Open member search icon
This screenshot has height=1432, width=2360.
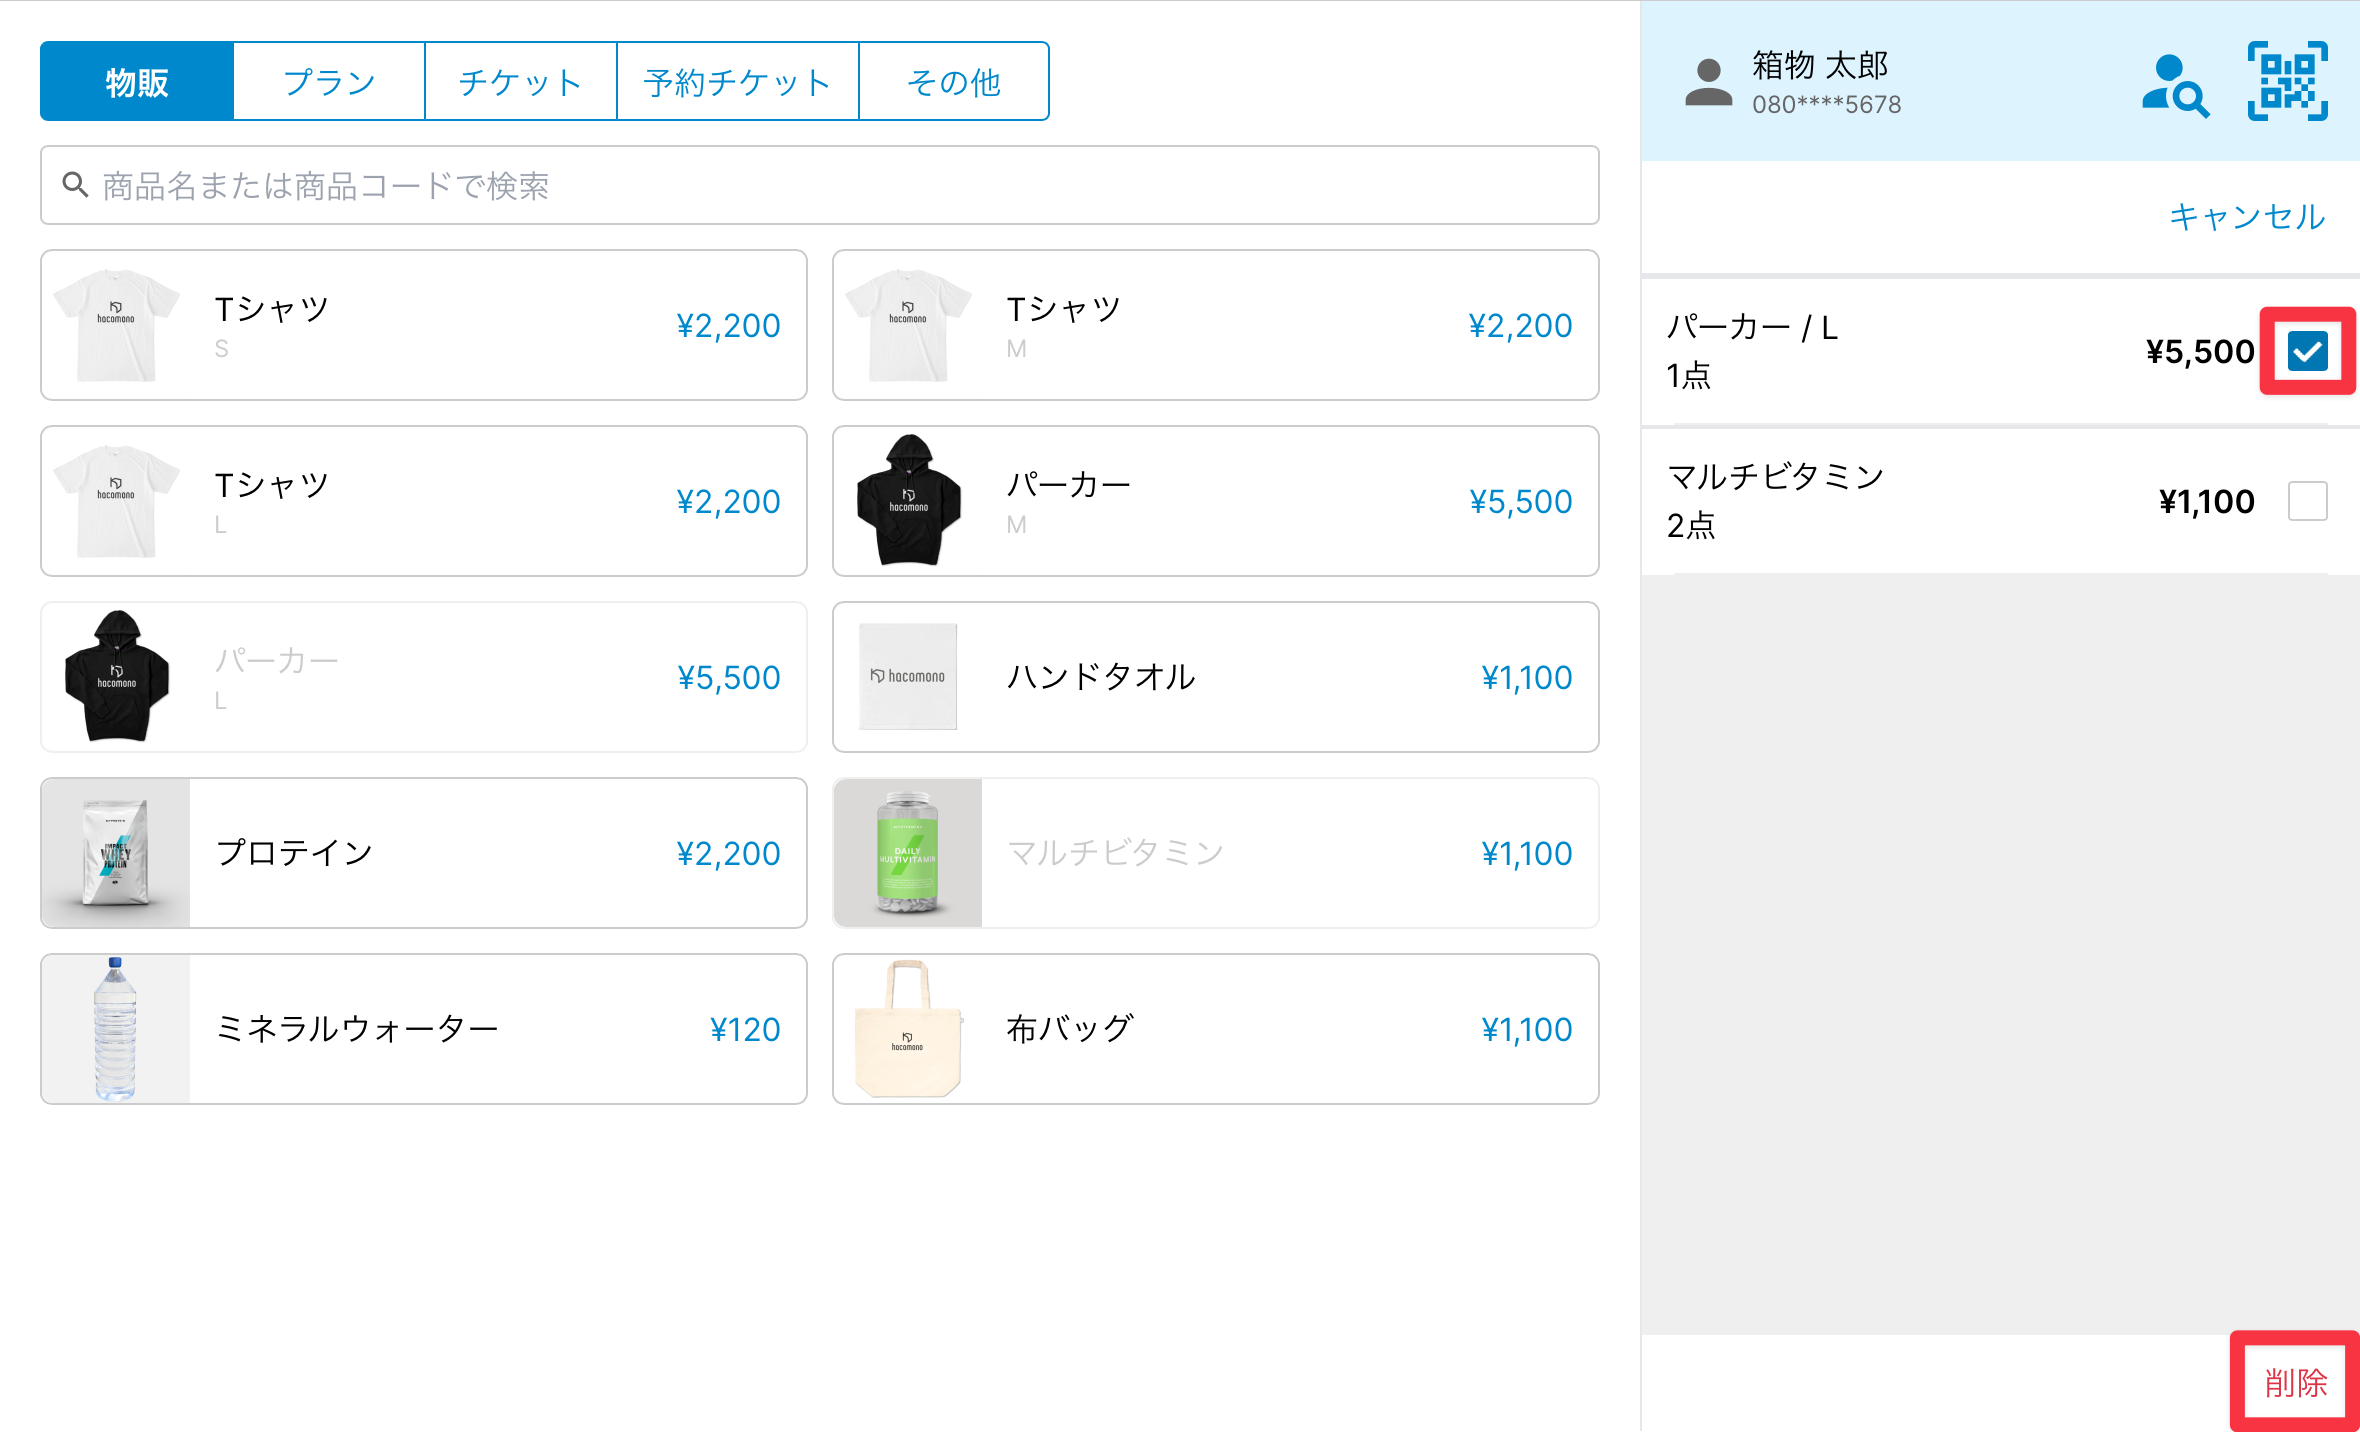[2175, 85]
